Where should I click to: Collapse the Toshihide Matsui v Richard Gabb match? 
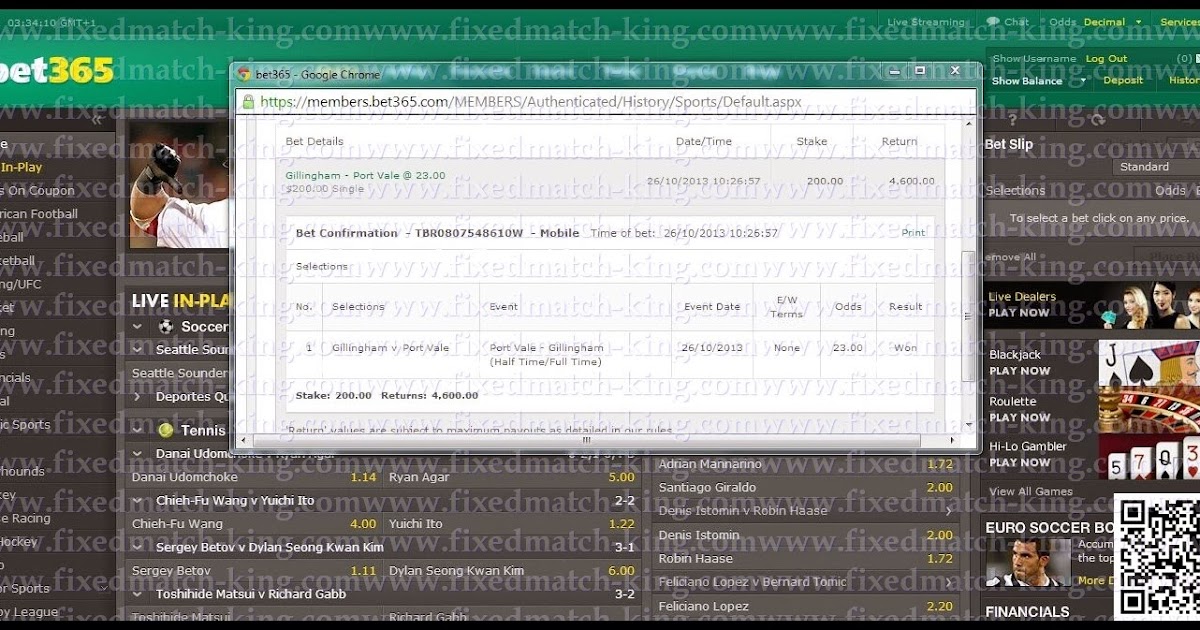point(138,594)
